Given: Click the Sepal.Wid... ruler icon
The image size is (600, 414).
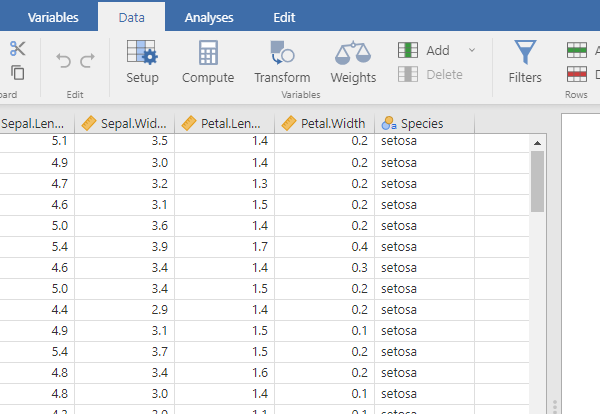Looking at the screenshot, I should 89,123.
